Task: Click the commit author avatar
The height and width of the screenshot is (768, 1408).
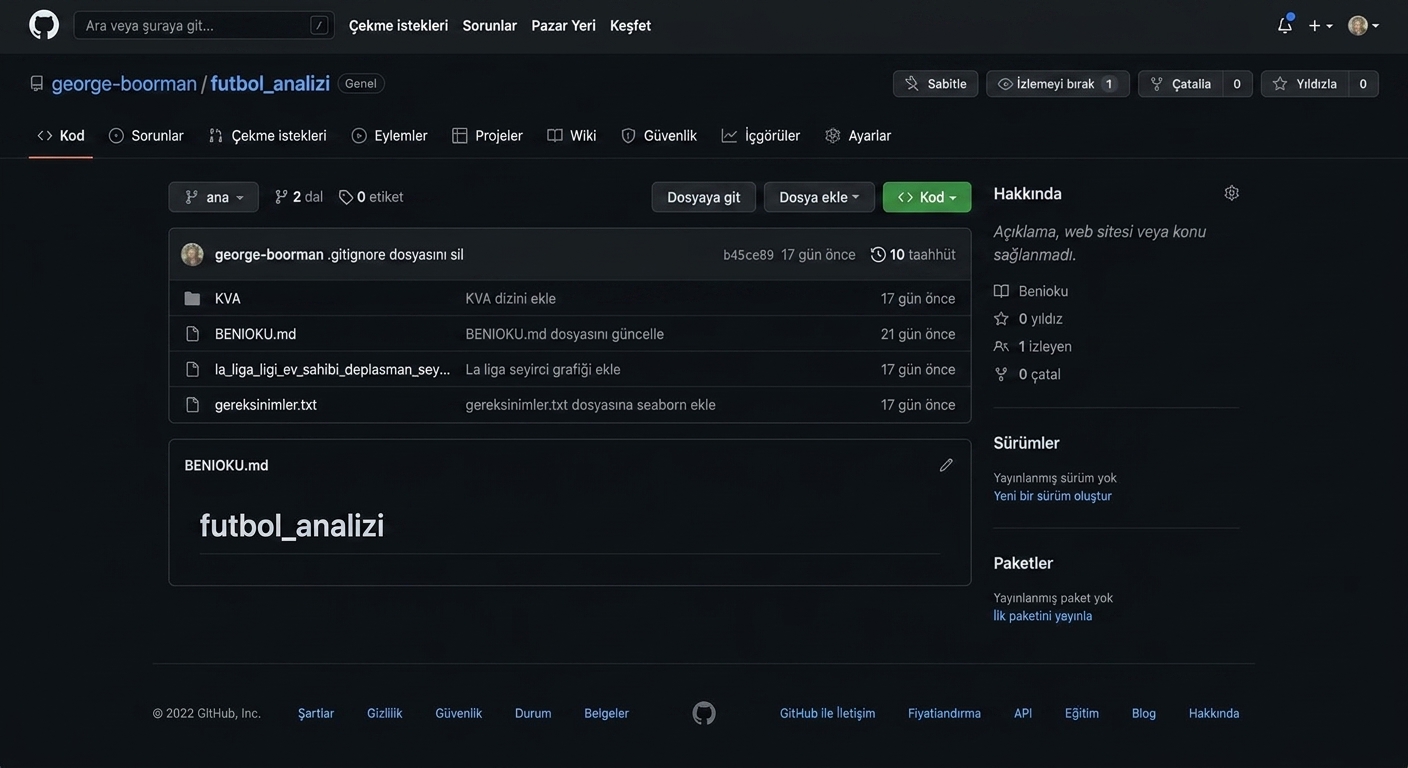Action: click(192, 254)
